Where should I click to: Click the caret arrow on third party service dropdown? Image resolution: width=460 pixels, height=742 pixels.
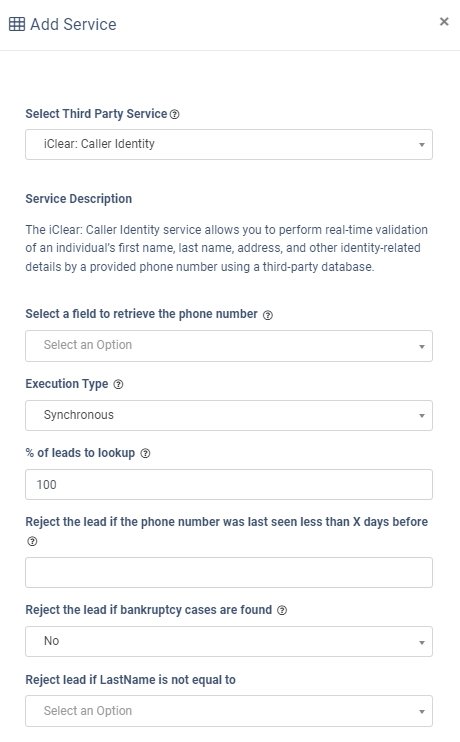(422, 145)
